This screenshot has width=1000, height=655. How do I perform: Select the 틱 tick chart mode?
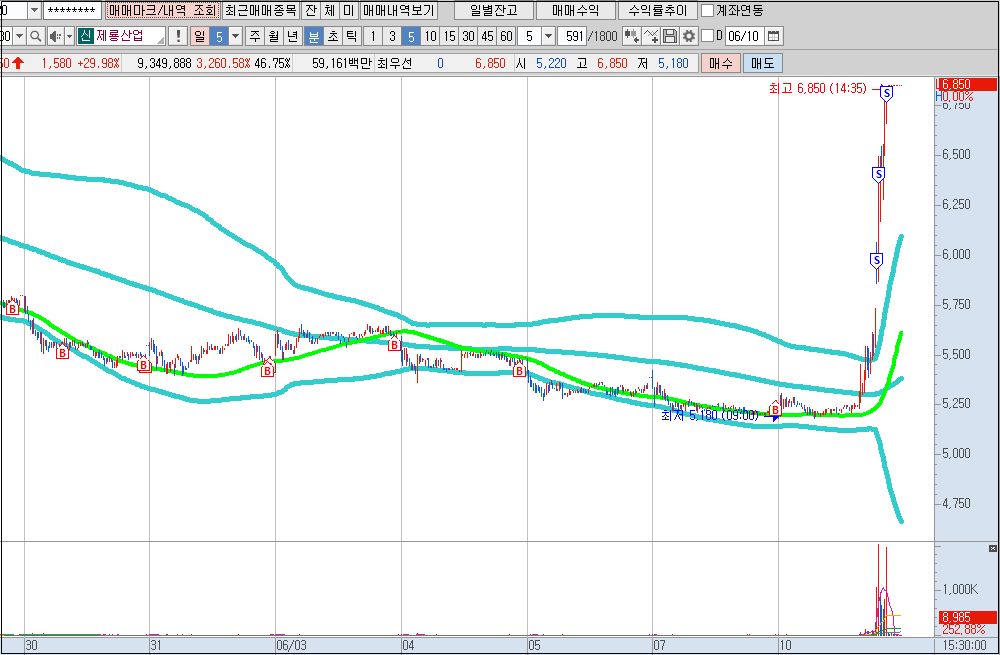click(351, 36)
